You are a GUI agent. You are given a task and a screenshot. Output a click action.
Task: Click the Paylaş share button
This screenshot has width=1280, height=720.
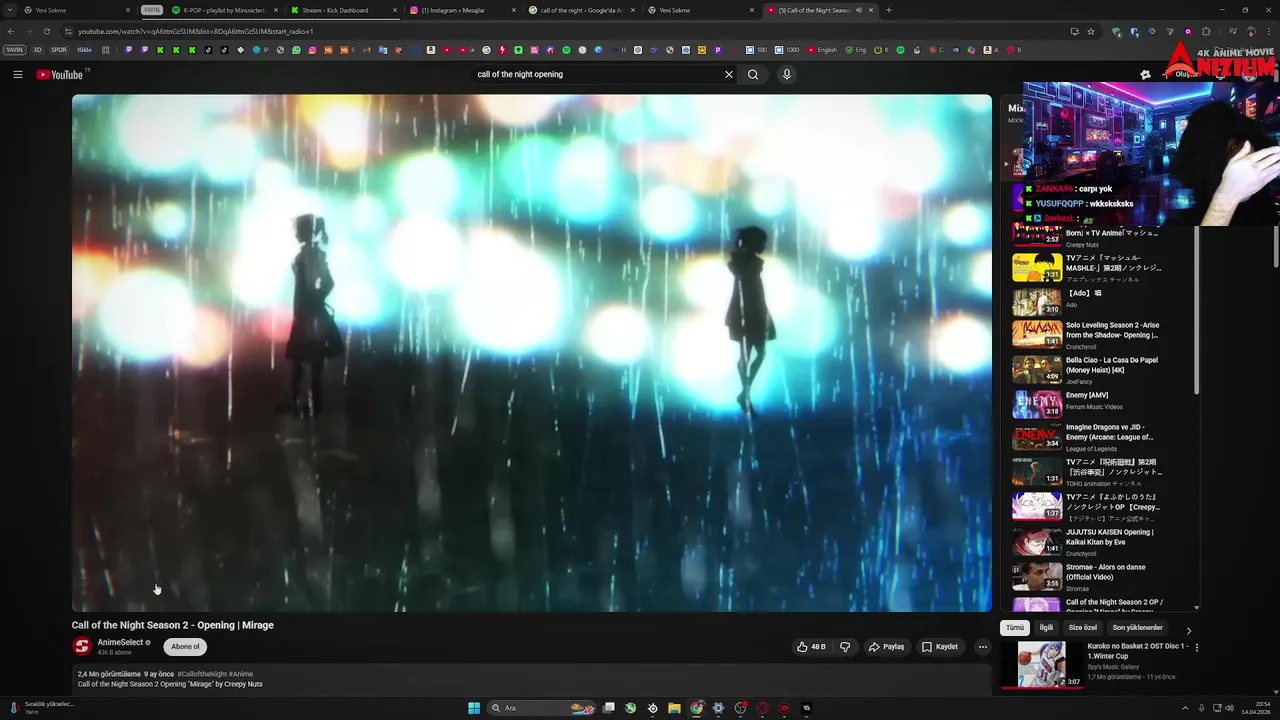pos(886,647)
